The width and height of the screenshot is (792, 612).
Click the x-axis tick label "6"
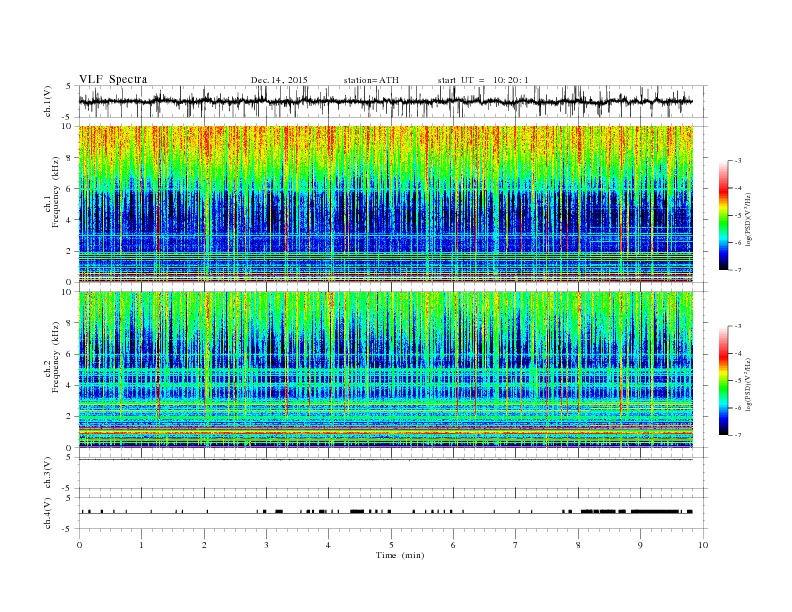click(x=454, y=545)
